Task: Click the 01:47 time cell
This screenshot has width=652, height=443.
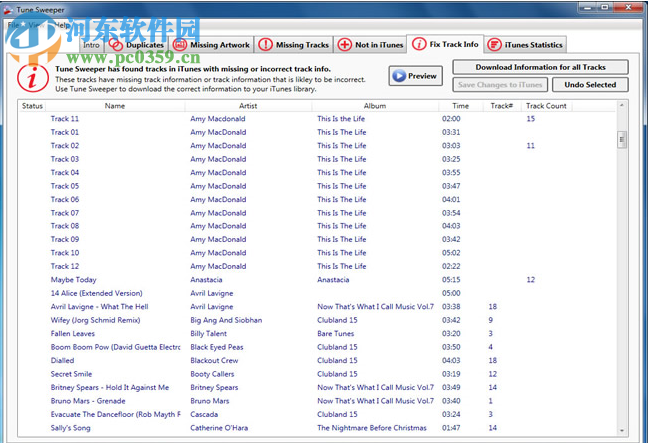Action: tap(451, 428)
